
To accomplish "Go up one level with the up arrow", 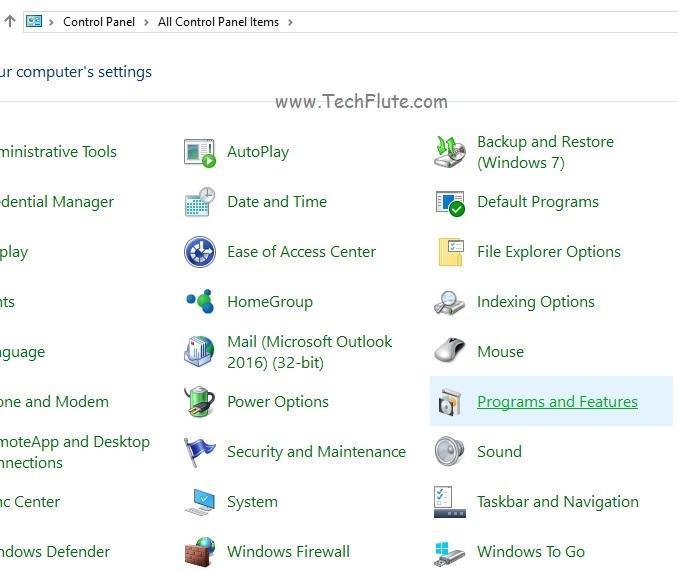I will point(10,21).
